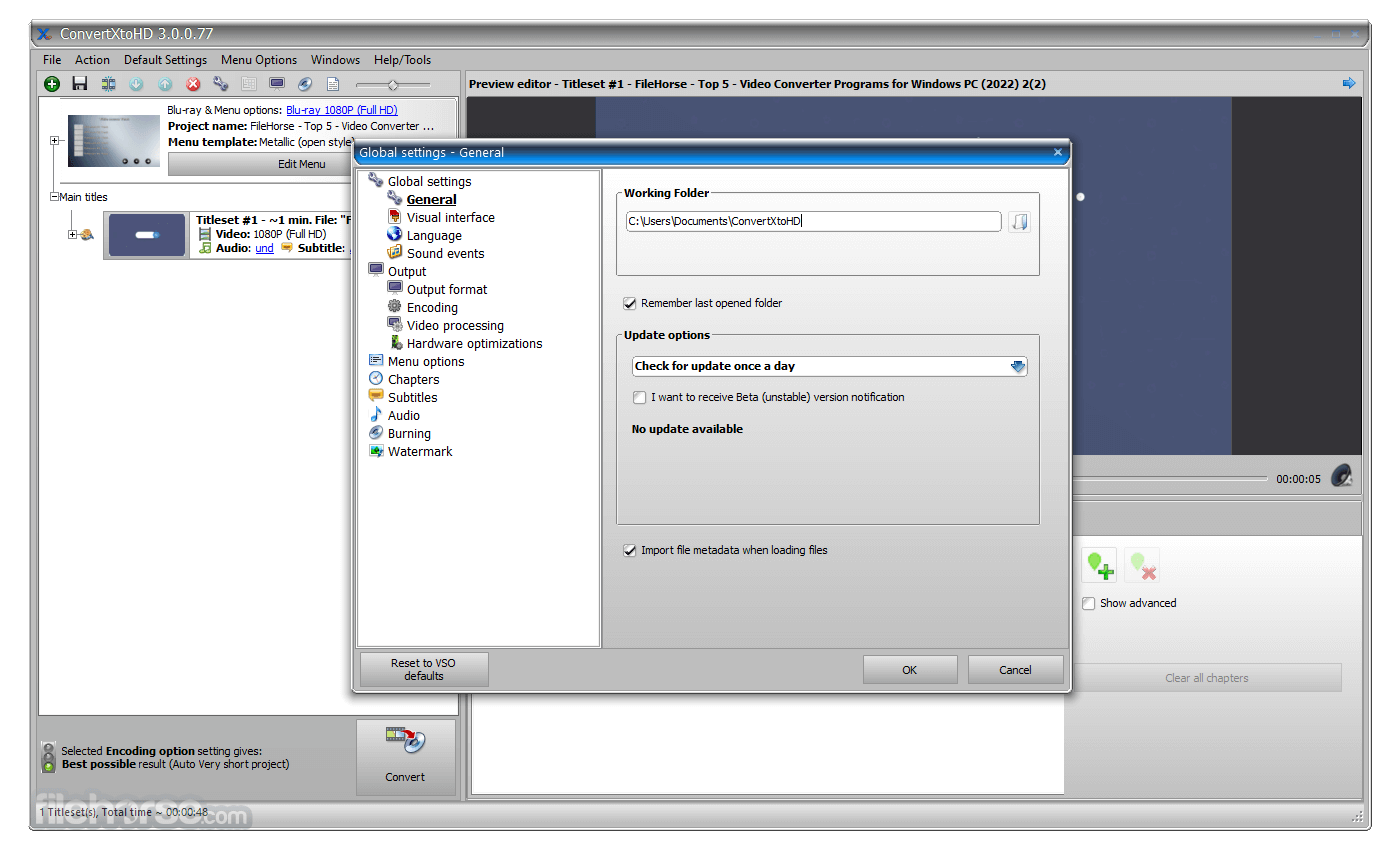
Task: Click the 'und' audio language link
Action: click(264, 248)
